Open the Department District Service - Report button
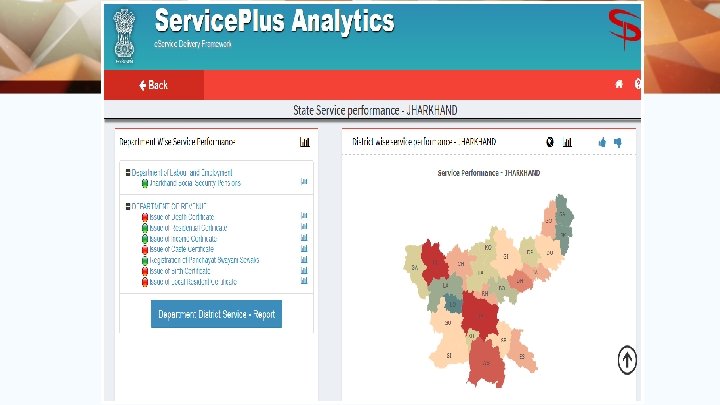 click(x=216, y=314)
